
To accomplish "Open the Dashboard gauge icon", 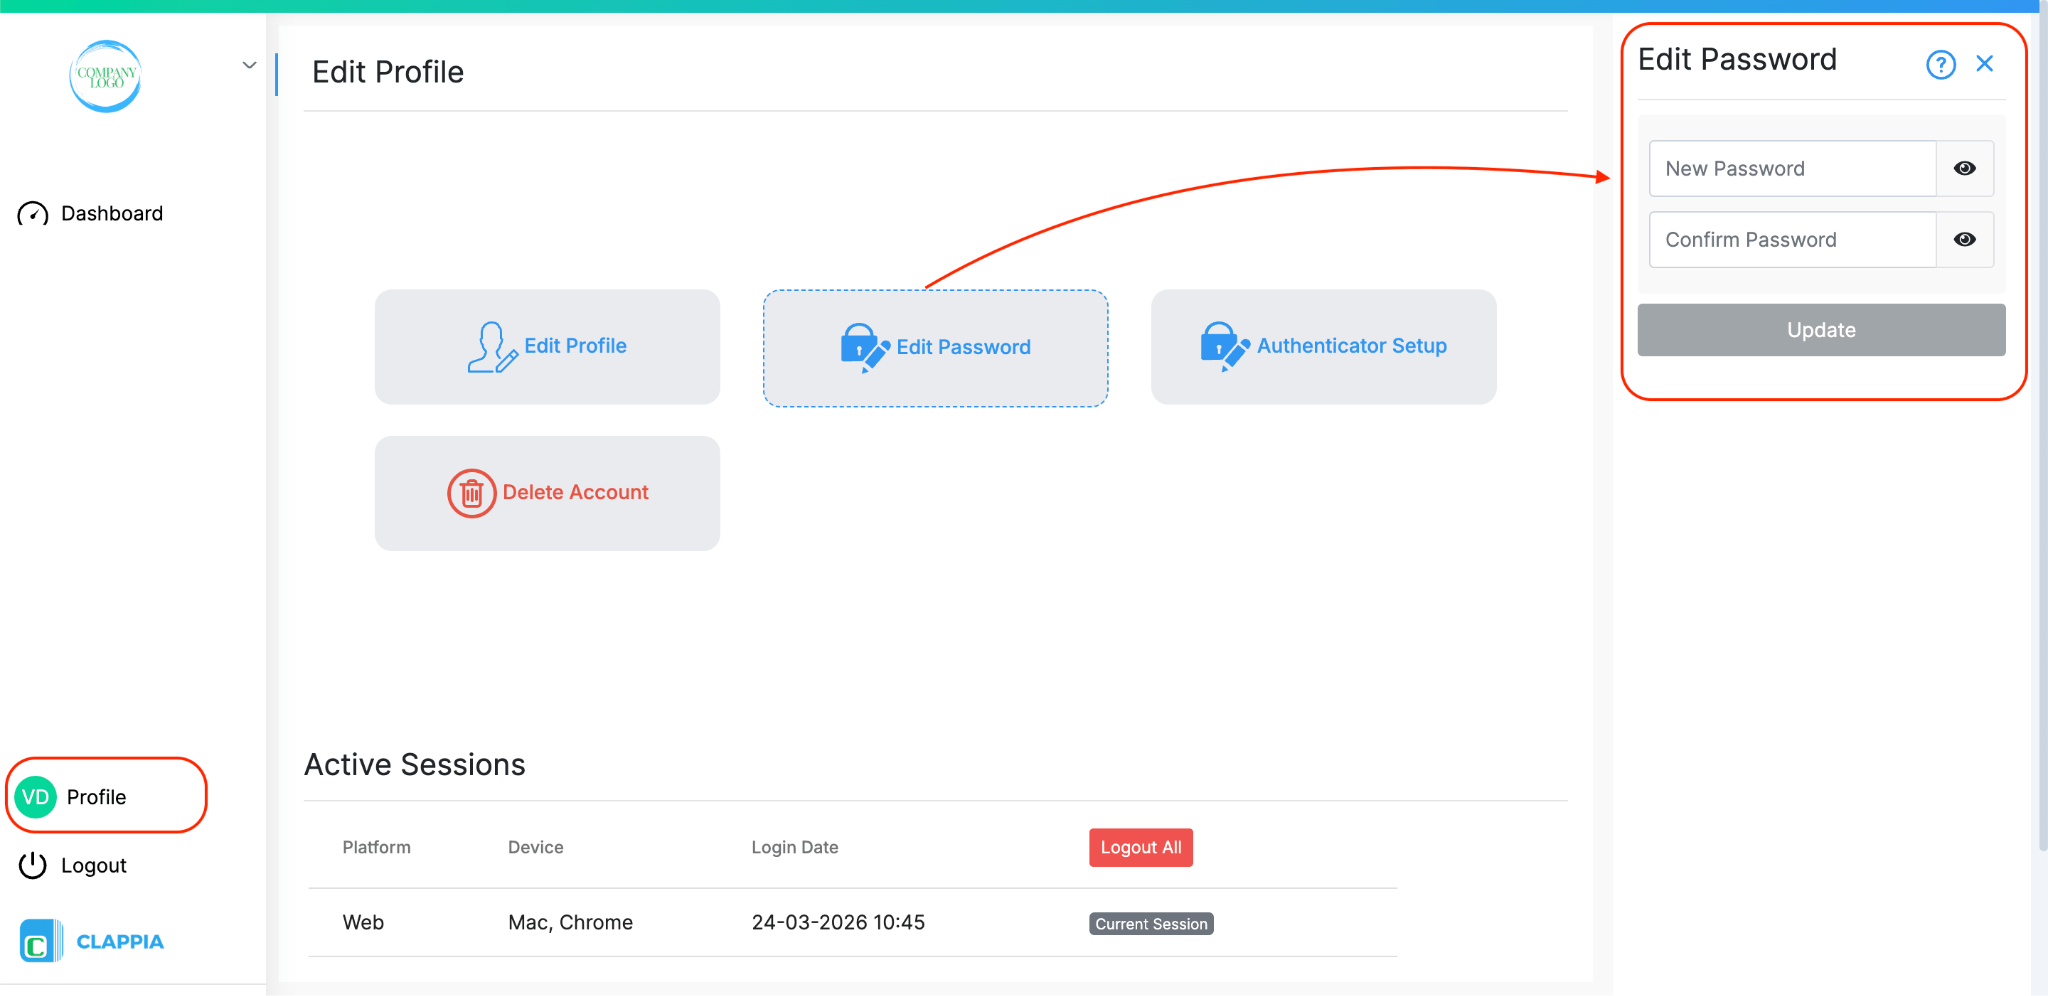I will pos(33,214).
